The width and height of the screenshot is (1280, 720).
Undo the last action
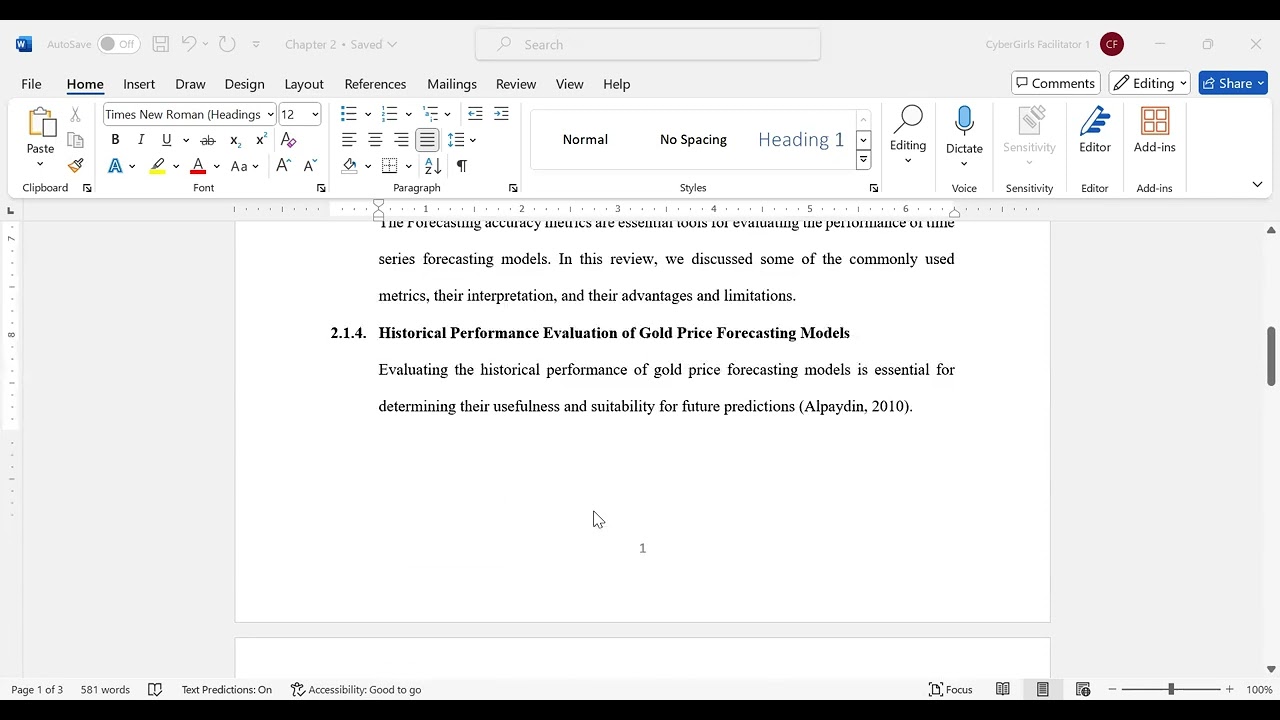188,44
